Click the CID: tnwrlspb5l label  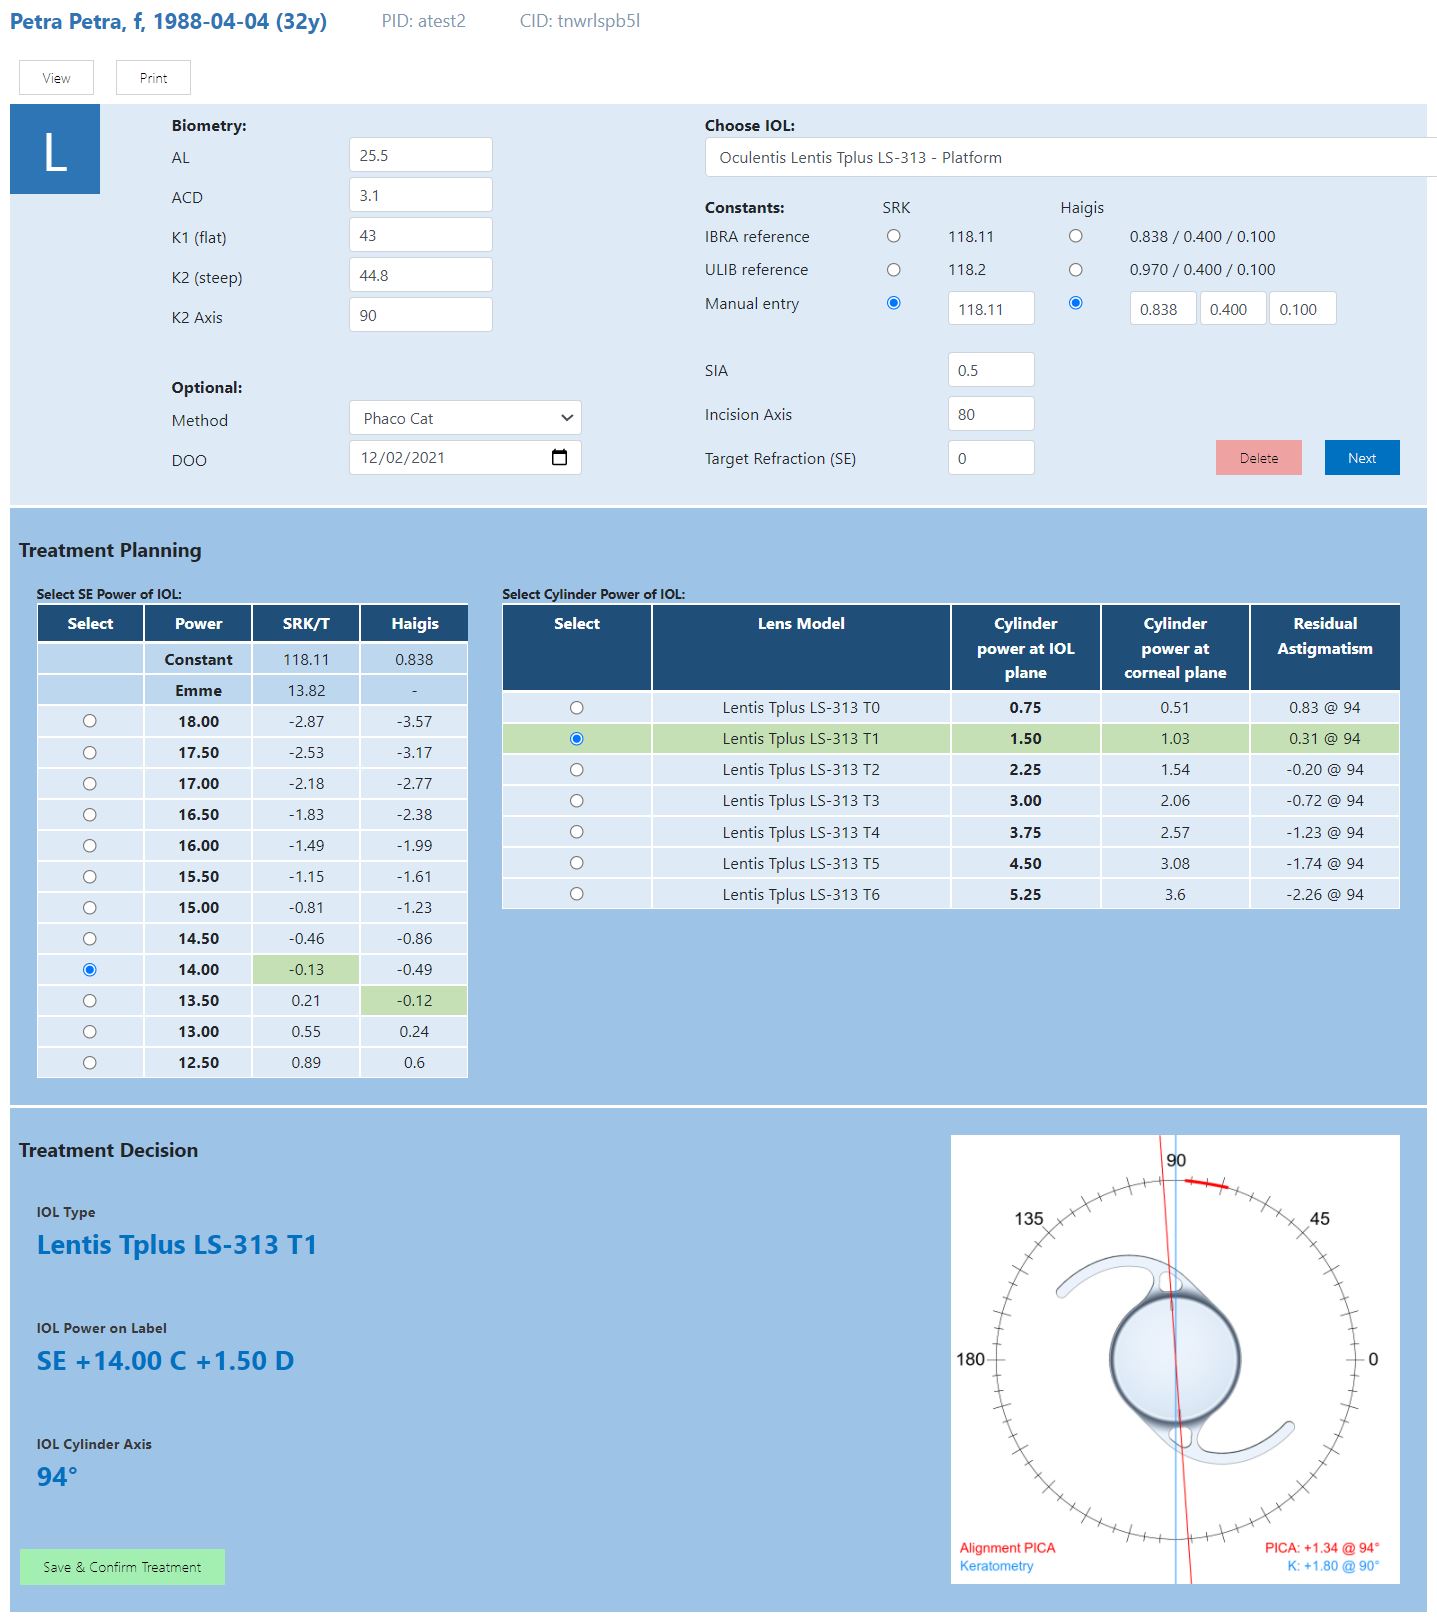coord(580,21)
